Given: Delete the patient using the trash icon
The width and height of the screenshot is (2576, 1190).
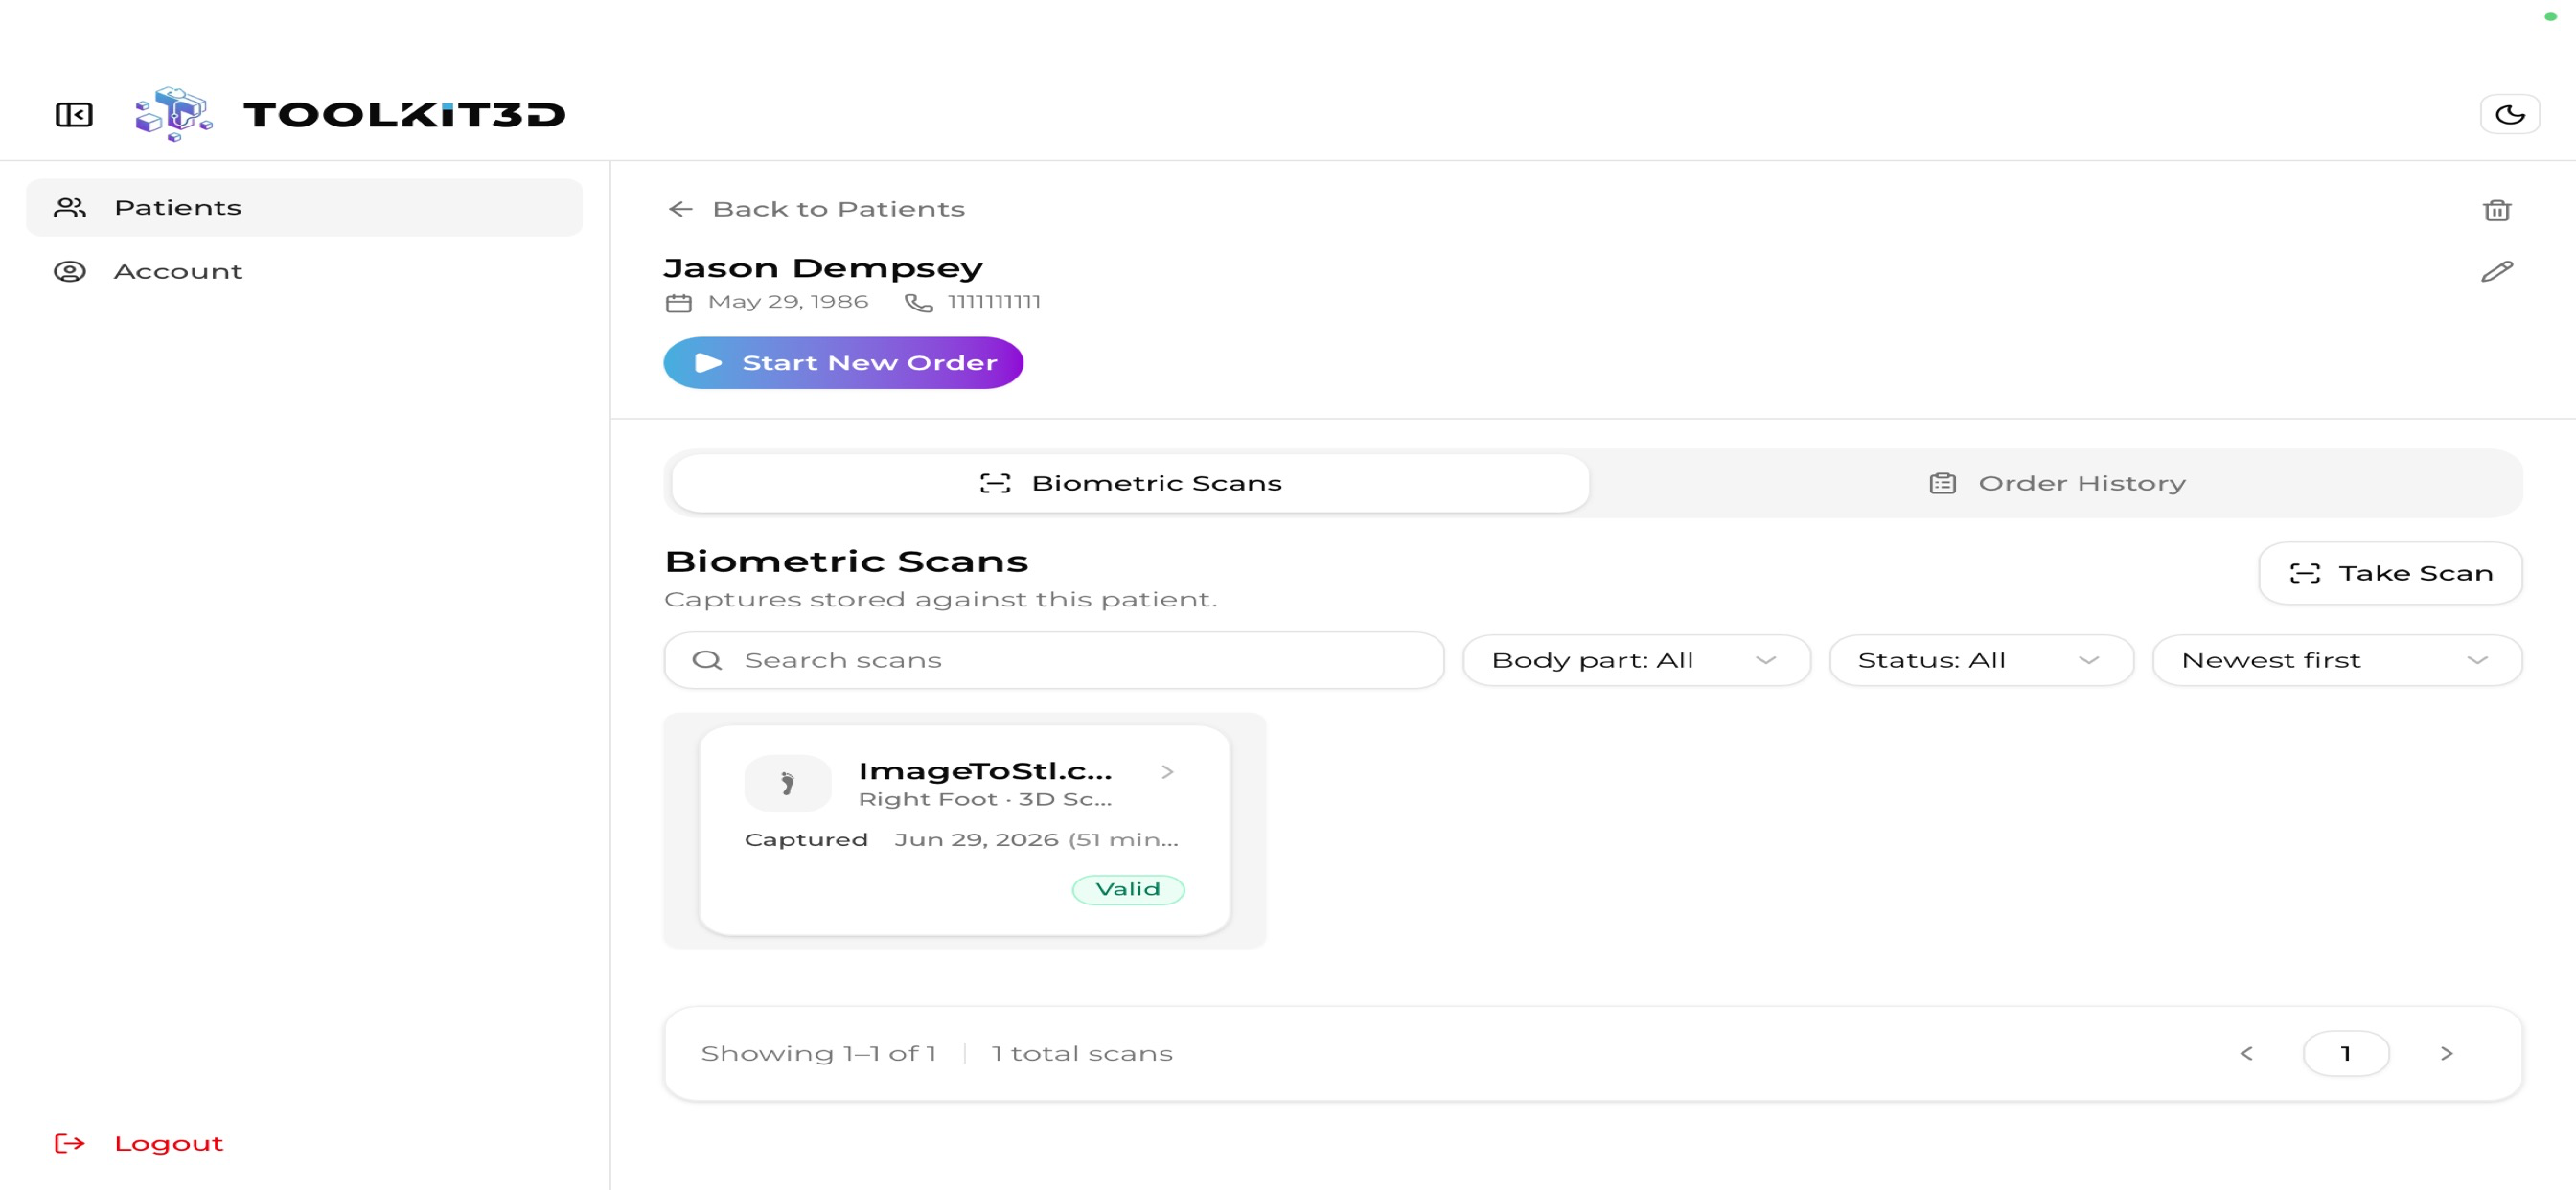Looking at the screenshot, I should [x=2497, y=210].
